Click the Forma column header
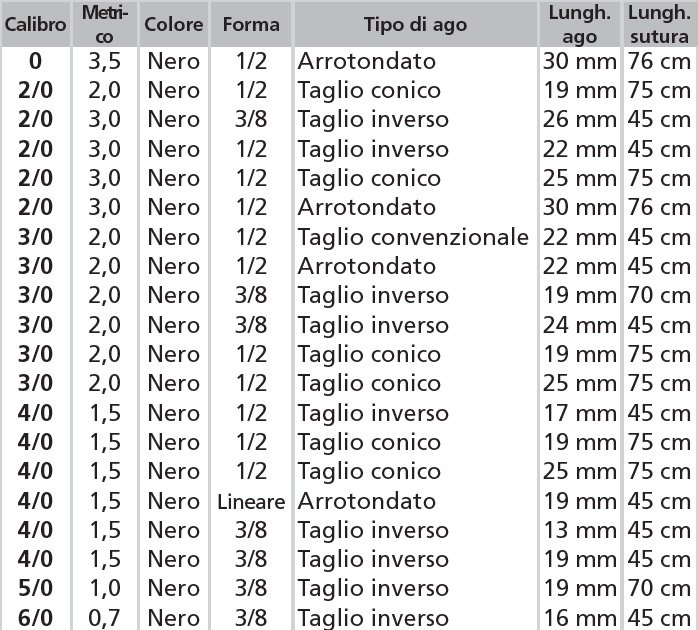The height and width of the screenshot is (630, 698). tap(251, 24)
